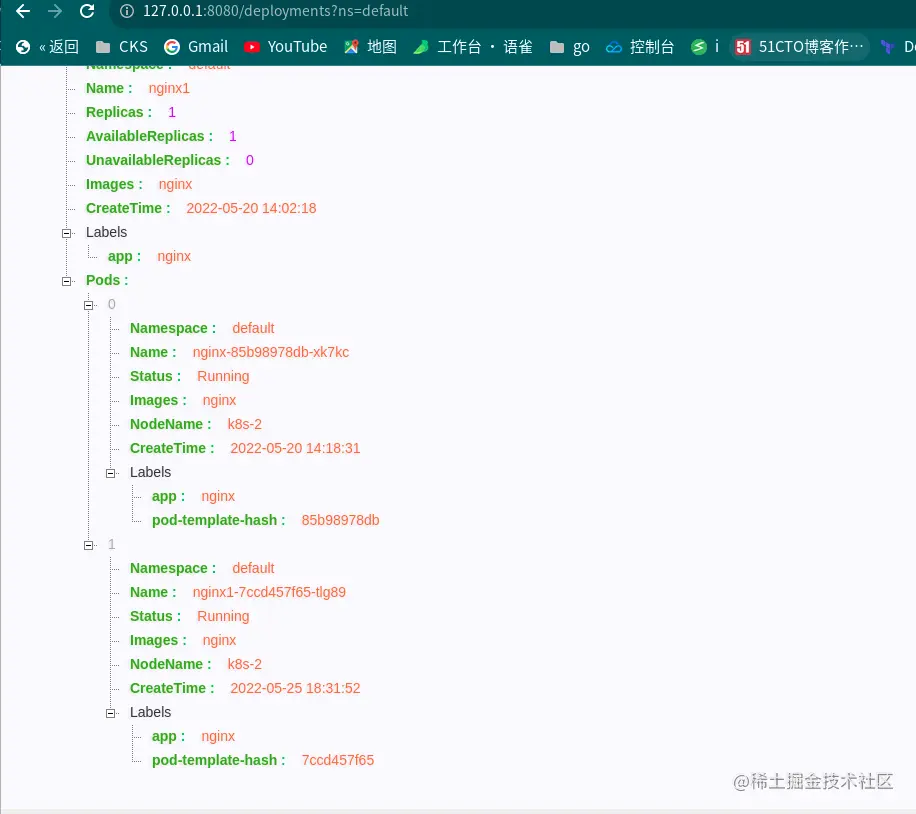Click the browser forward arrow

(x=55, y=11)
